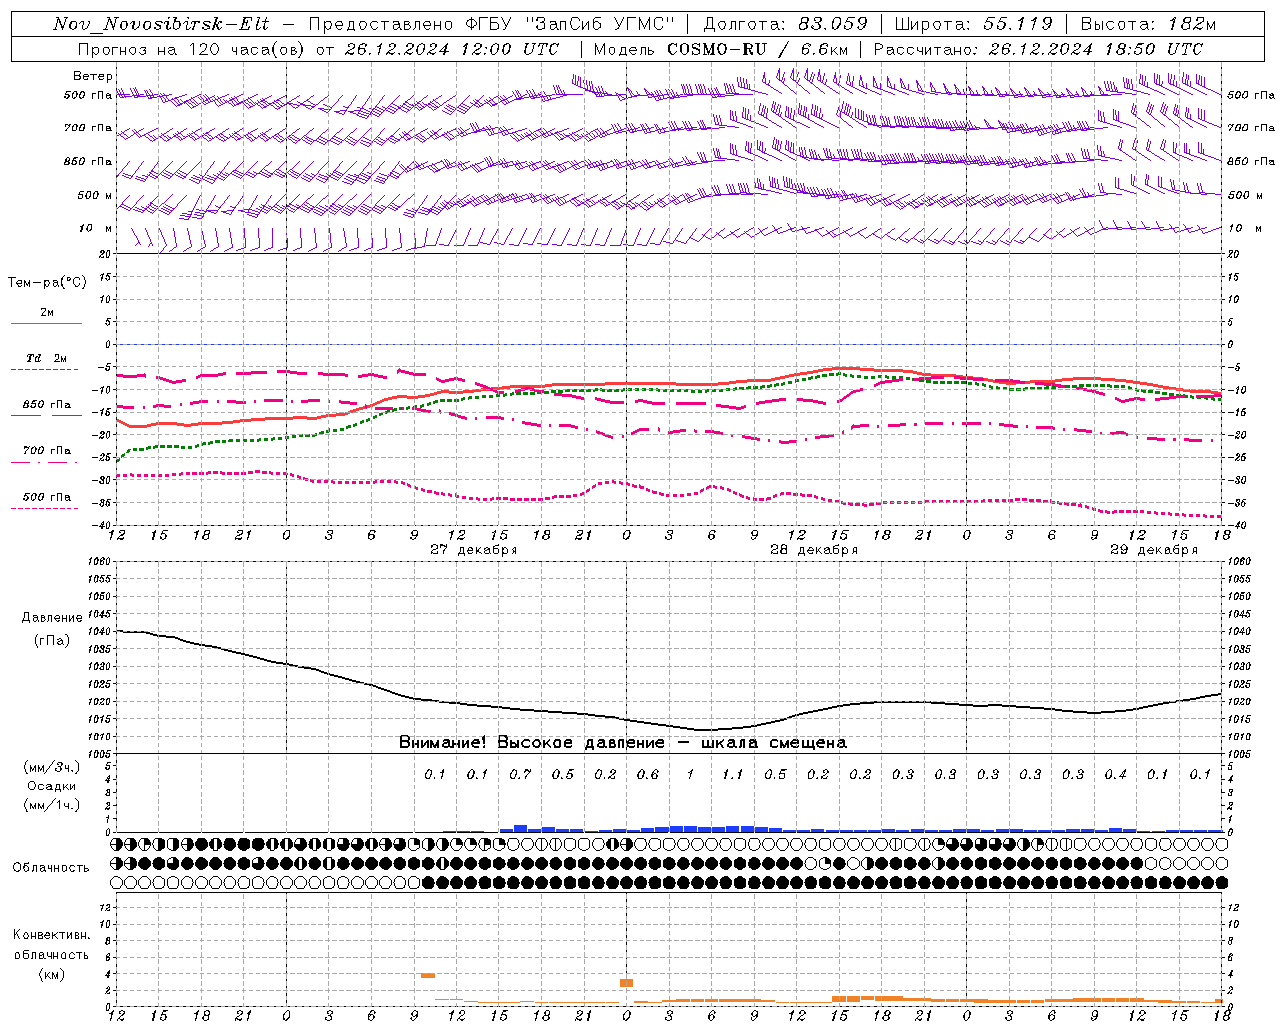Screen dimensions: 1280x1024
Task: Click the '500 гПа' dotted legend line in temperature panel
Action: 45,508
